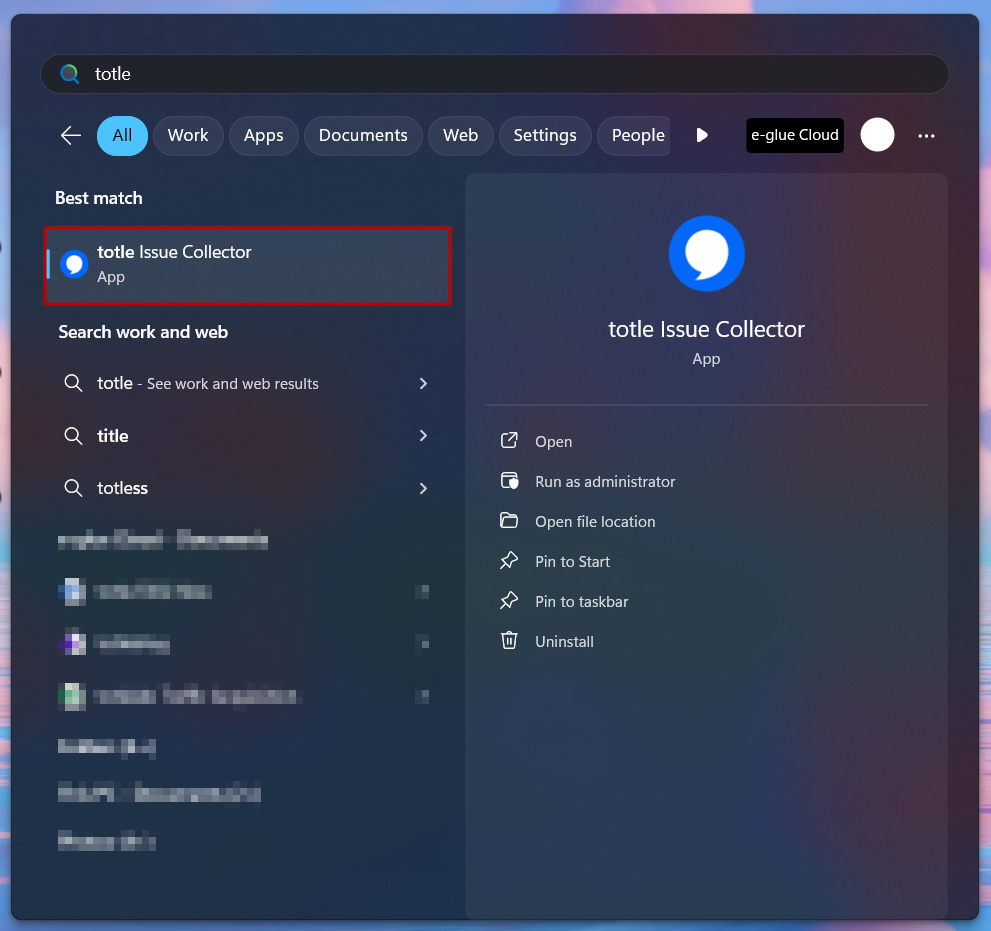Click magnifier icon beside 'totle' web result
This screenshot has height=931, width=991.
(x=73, y=384)
